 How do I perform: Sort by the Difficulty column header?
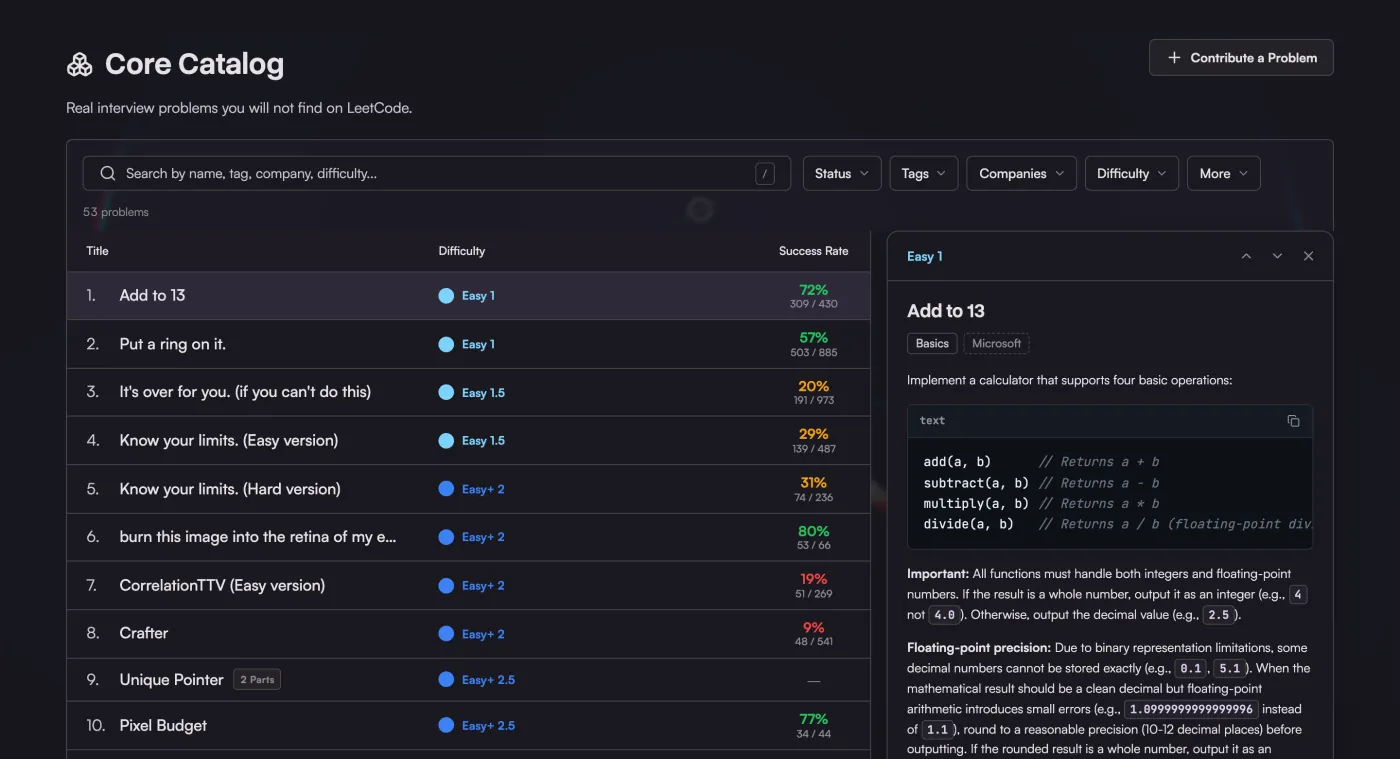click(461, 251)
